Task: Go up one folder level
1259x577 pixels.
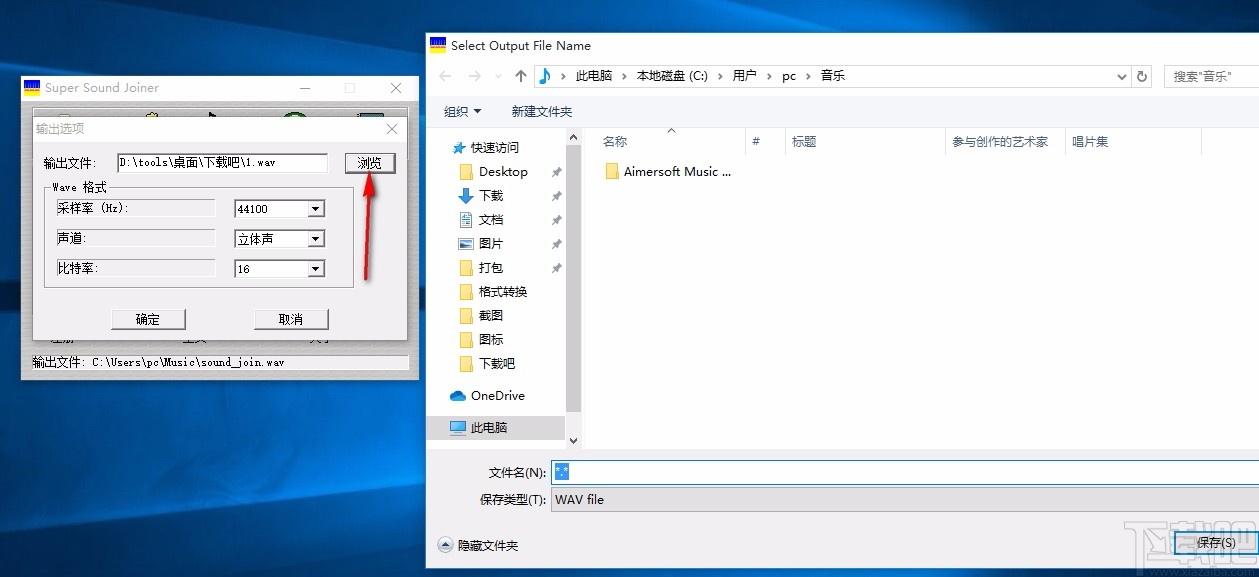Action: pyautogui.click(x=520, y=76)
